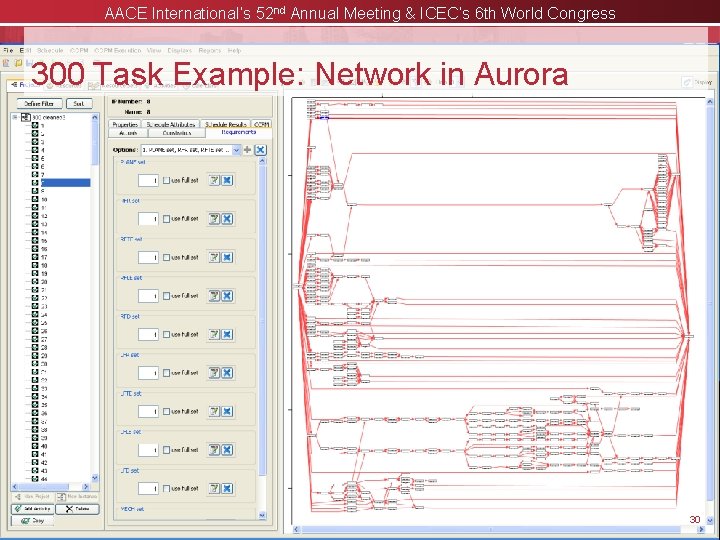Click the Define Filter button
The width and height of the screenshot is (720, 540).
click(39, 104)
